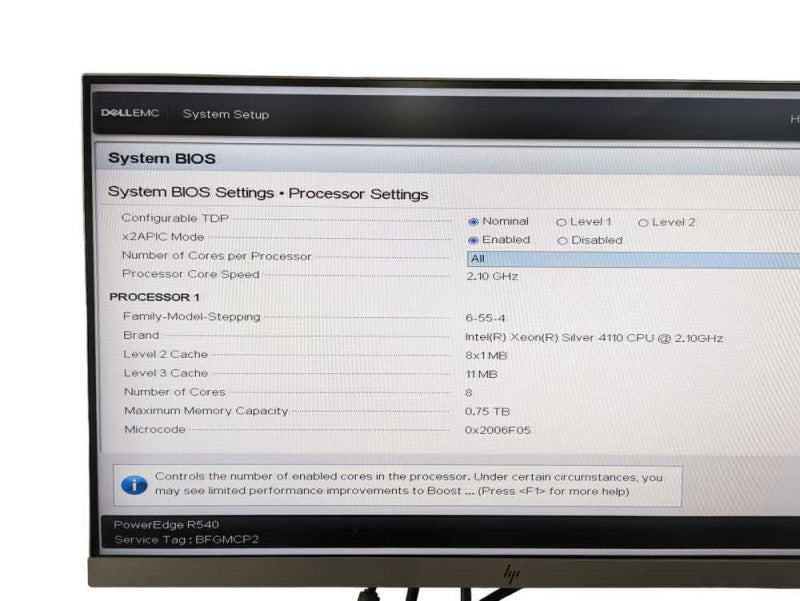
Task: Select the Maximum Memory Capacity label
Action: pyautogui.click(x=206, y=411)
